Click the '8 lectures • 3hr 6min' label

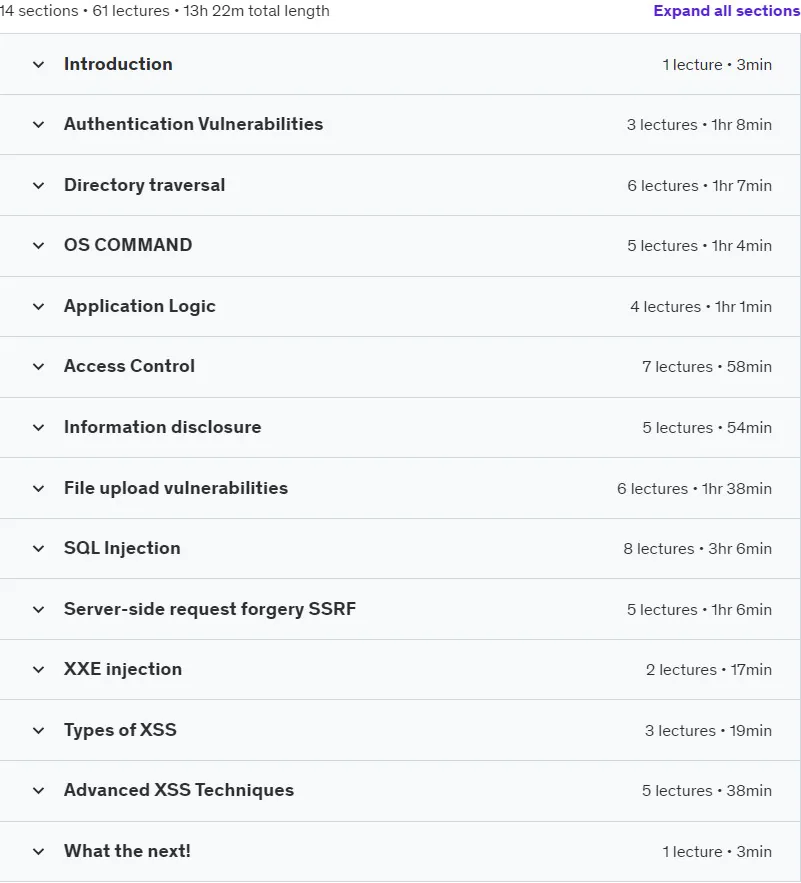click(x=697, y=548)
